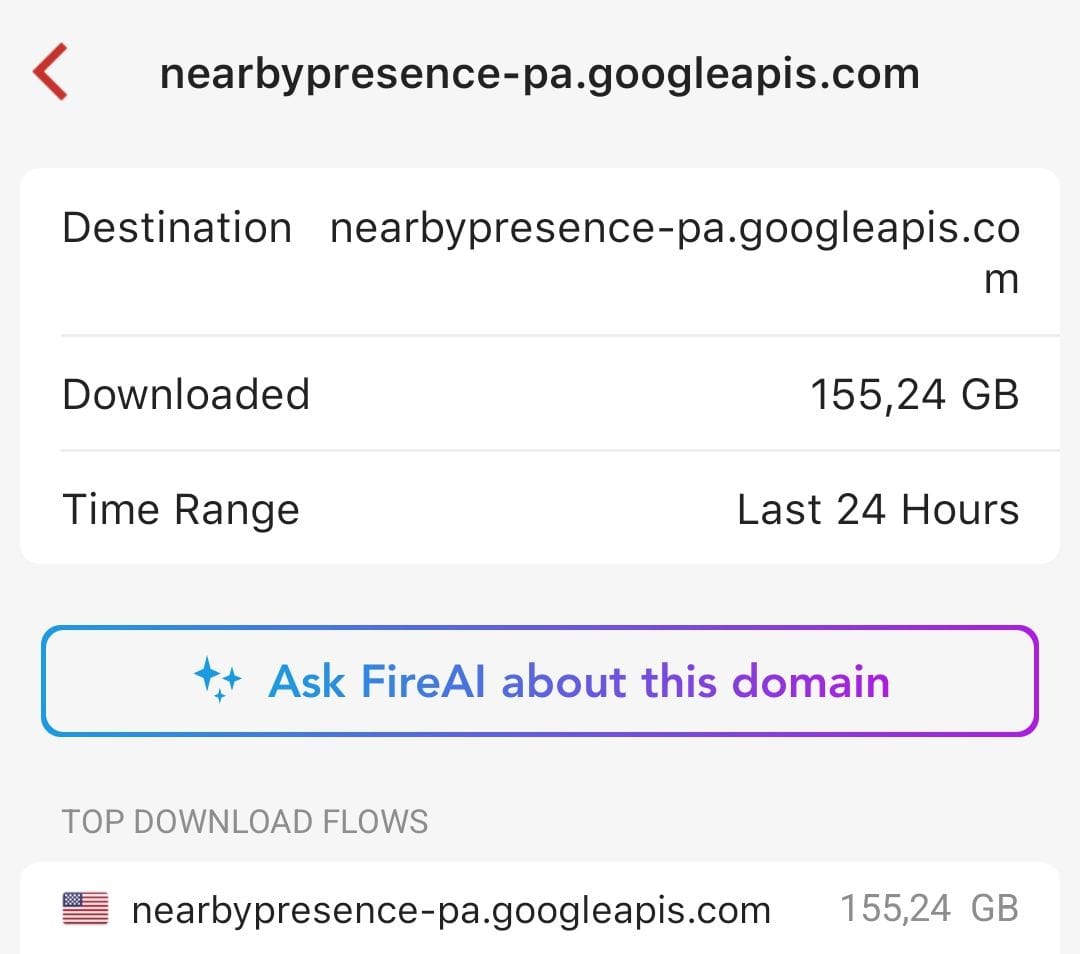Select the Destination label
This screenshot has width=1080, height=954.
coord(177,228)
